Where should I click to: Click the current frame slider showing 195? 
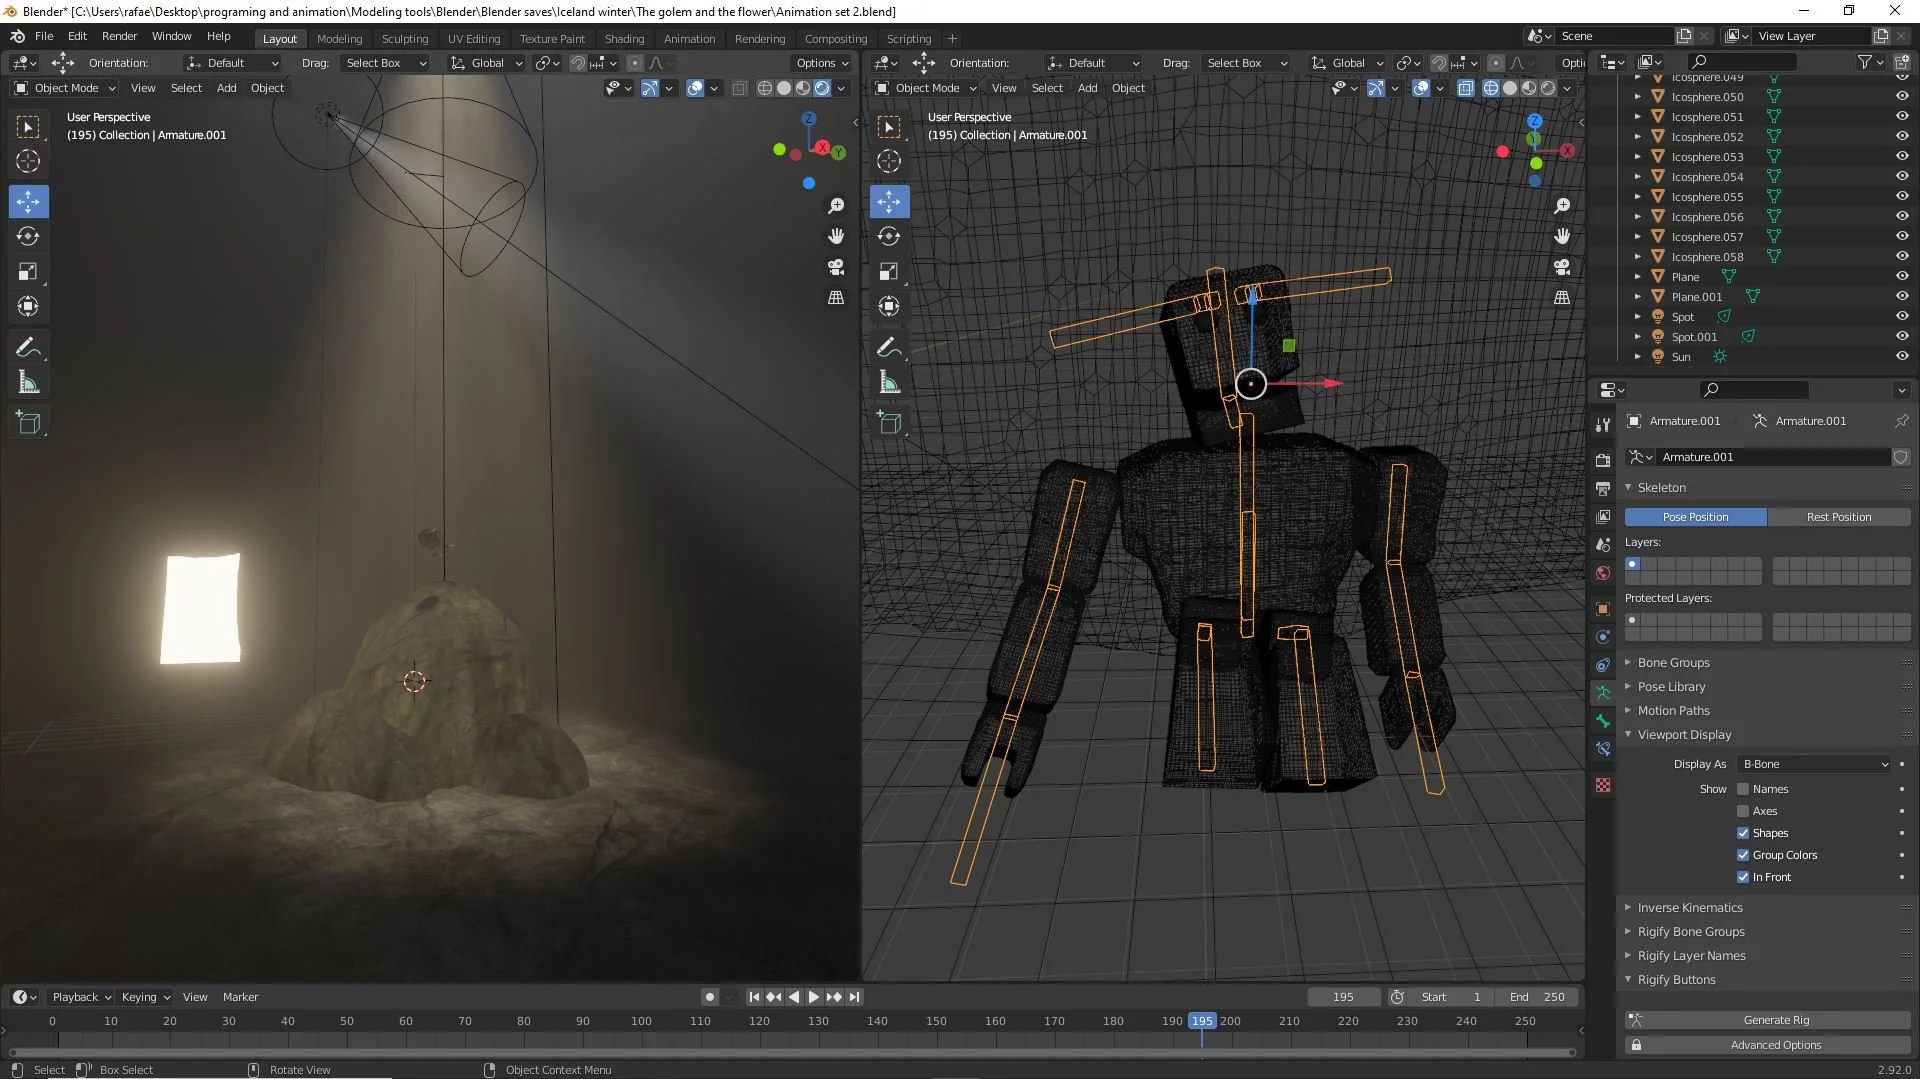1344,996
